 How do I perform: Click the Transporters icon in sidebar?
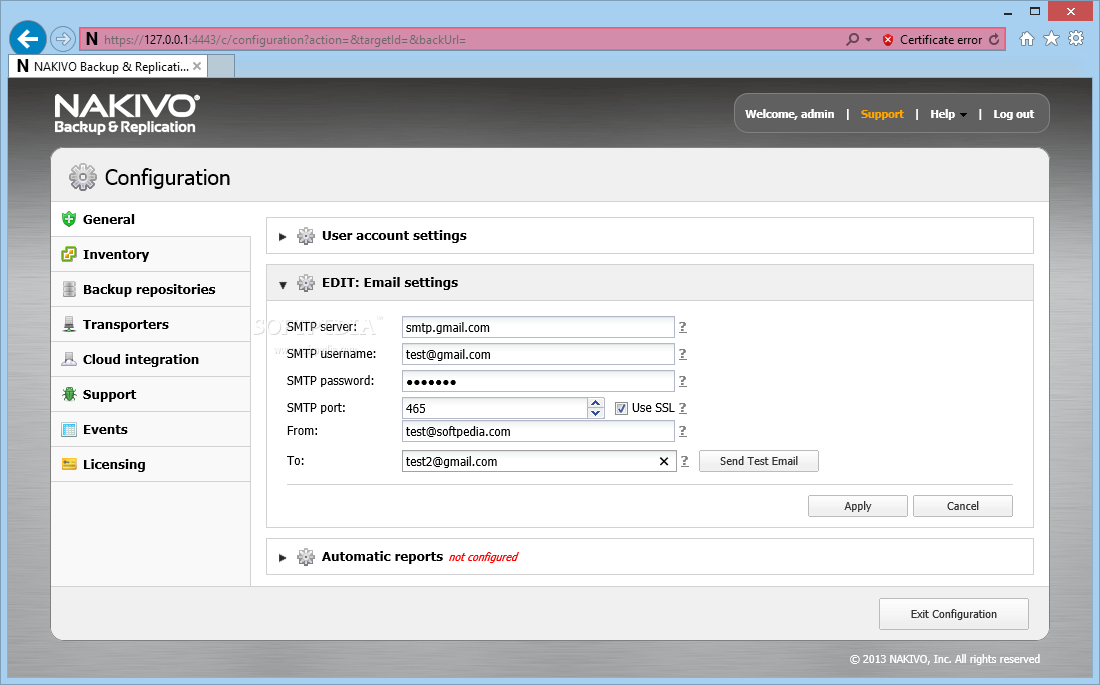click(x=69, y=324)
